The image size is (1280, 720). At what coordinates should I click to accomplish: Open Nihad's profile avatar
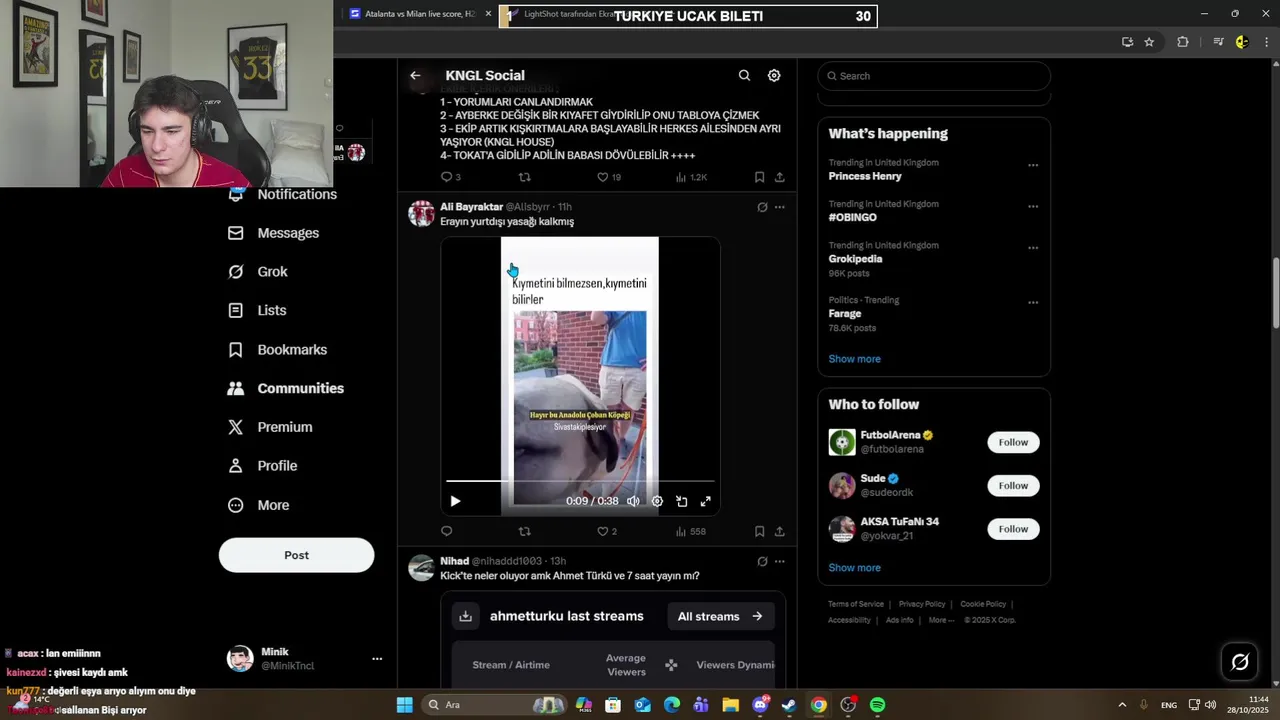[422, 567]
